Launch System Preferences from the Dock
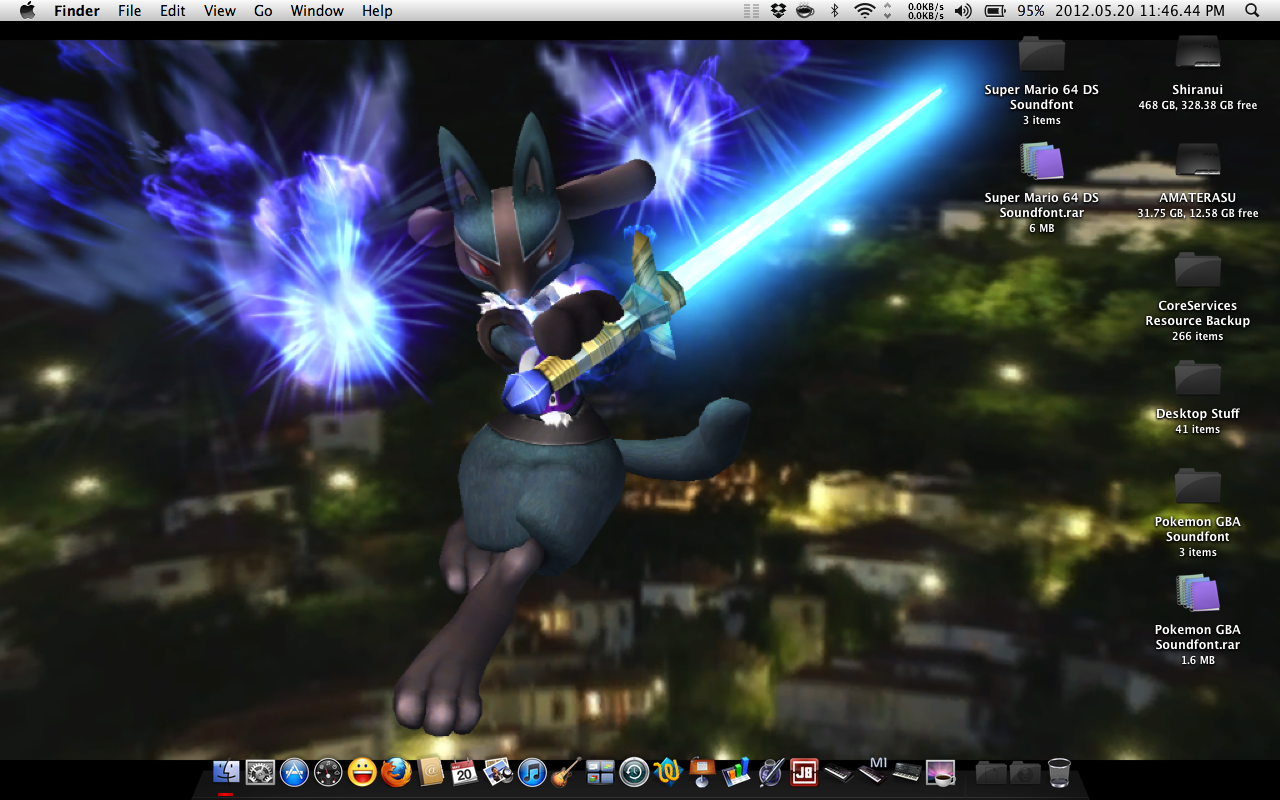 click(260, 772)
